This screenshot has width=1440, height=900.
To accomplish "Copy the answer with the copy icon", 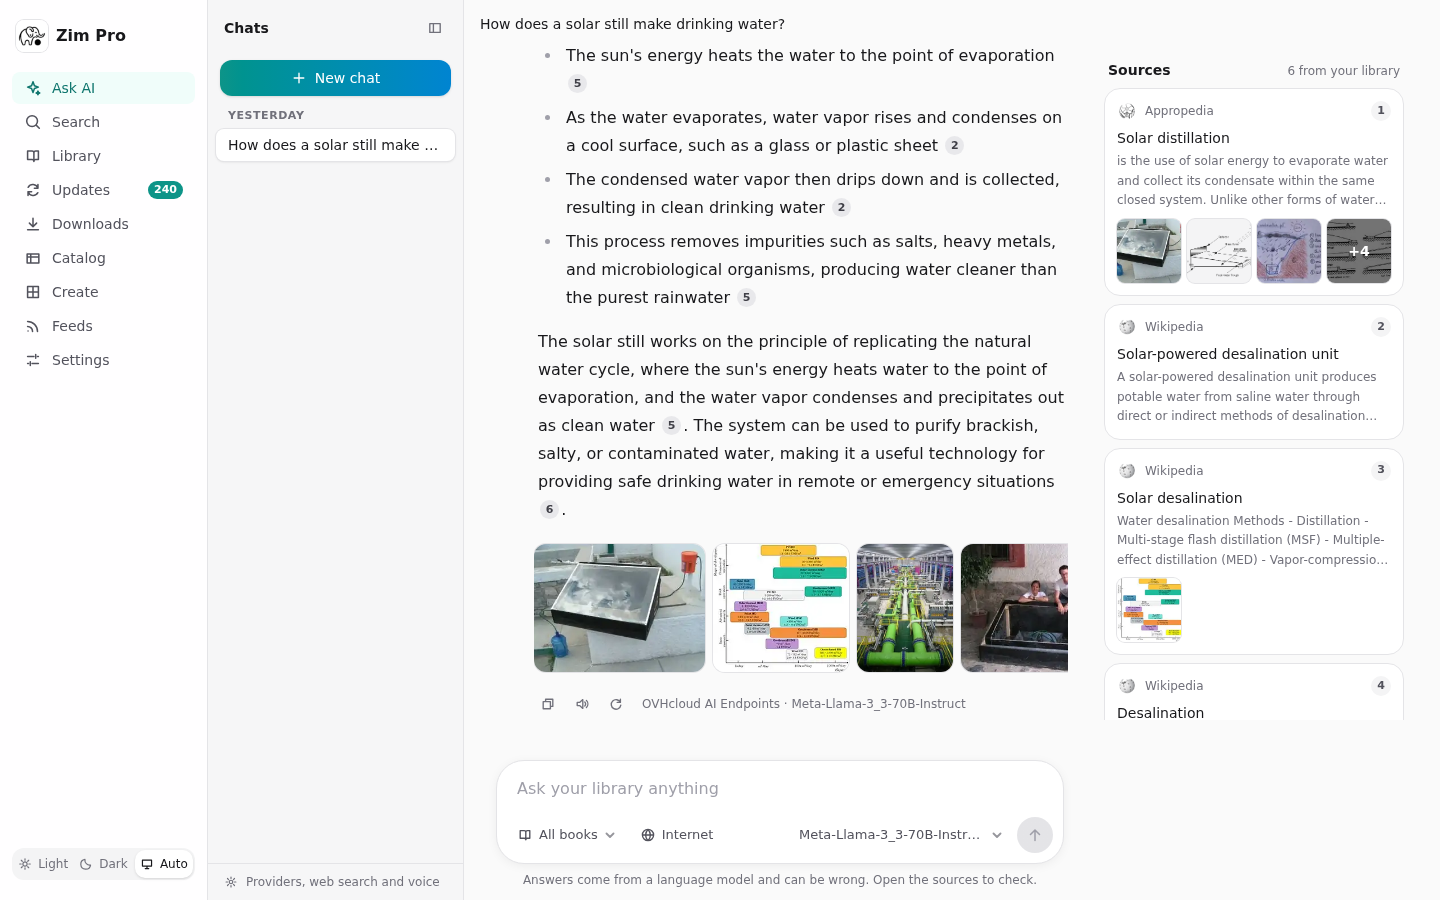I will point(548,704).
